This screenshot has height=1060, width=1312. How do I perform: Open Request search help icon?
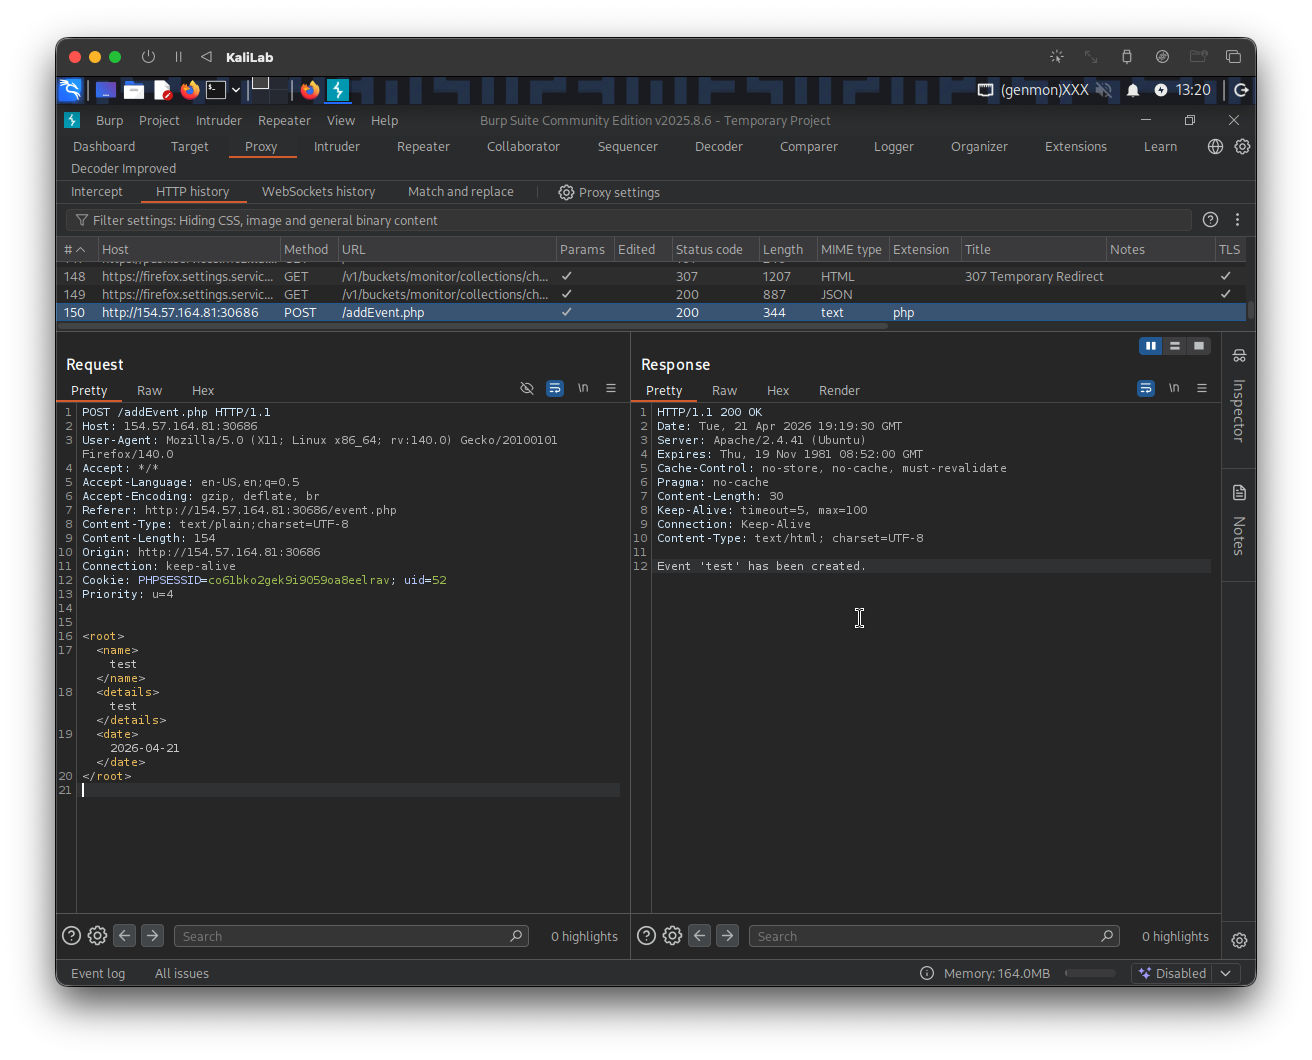tap(71, 936)
